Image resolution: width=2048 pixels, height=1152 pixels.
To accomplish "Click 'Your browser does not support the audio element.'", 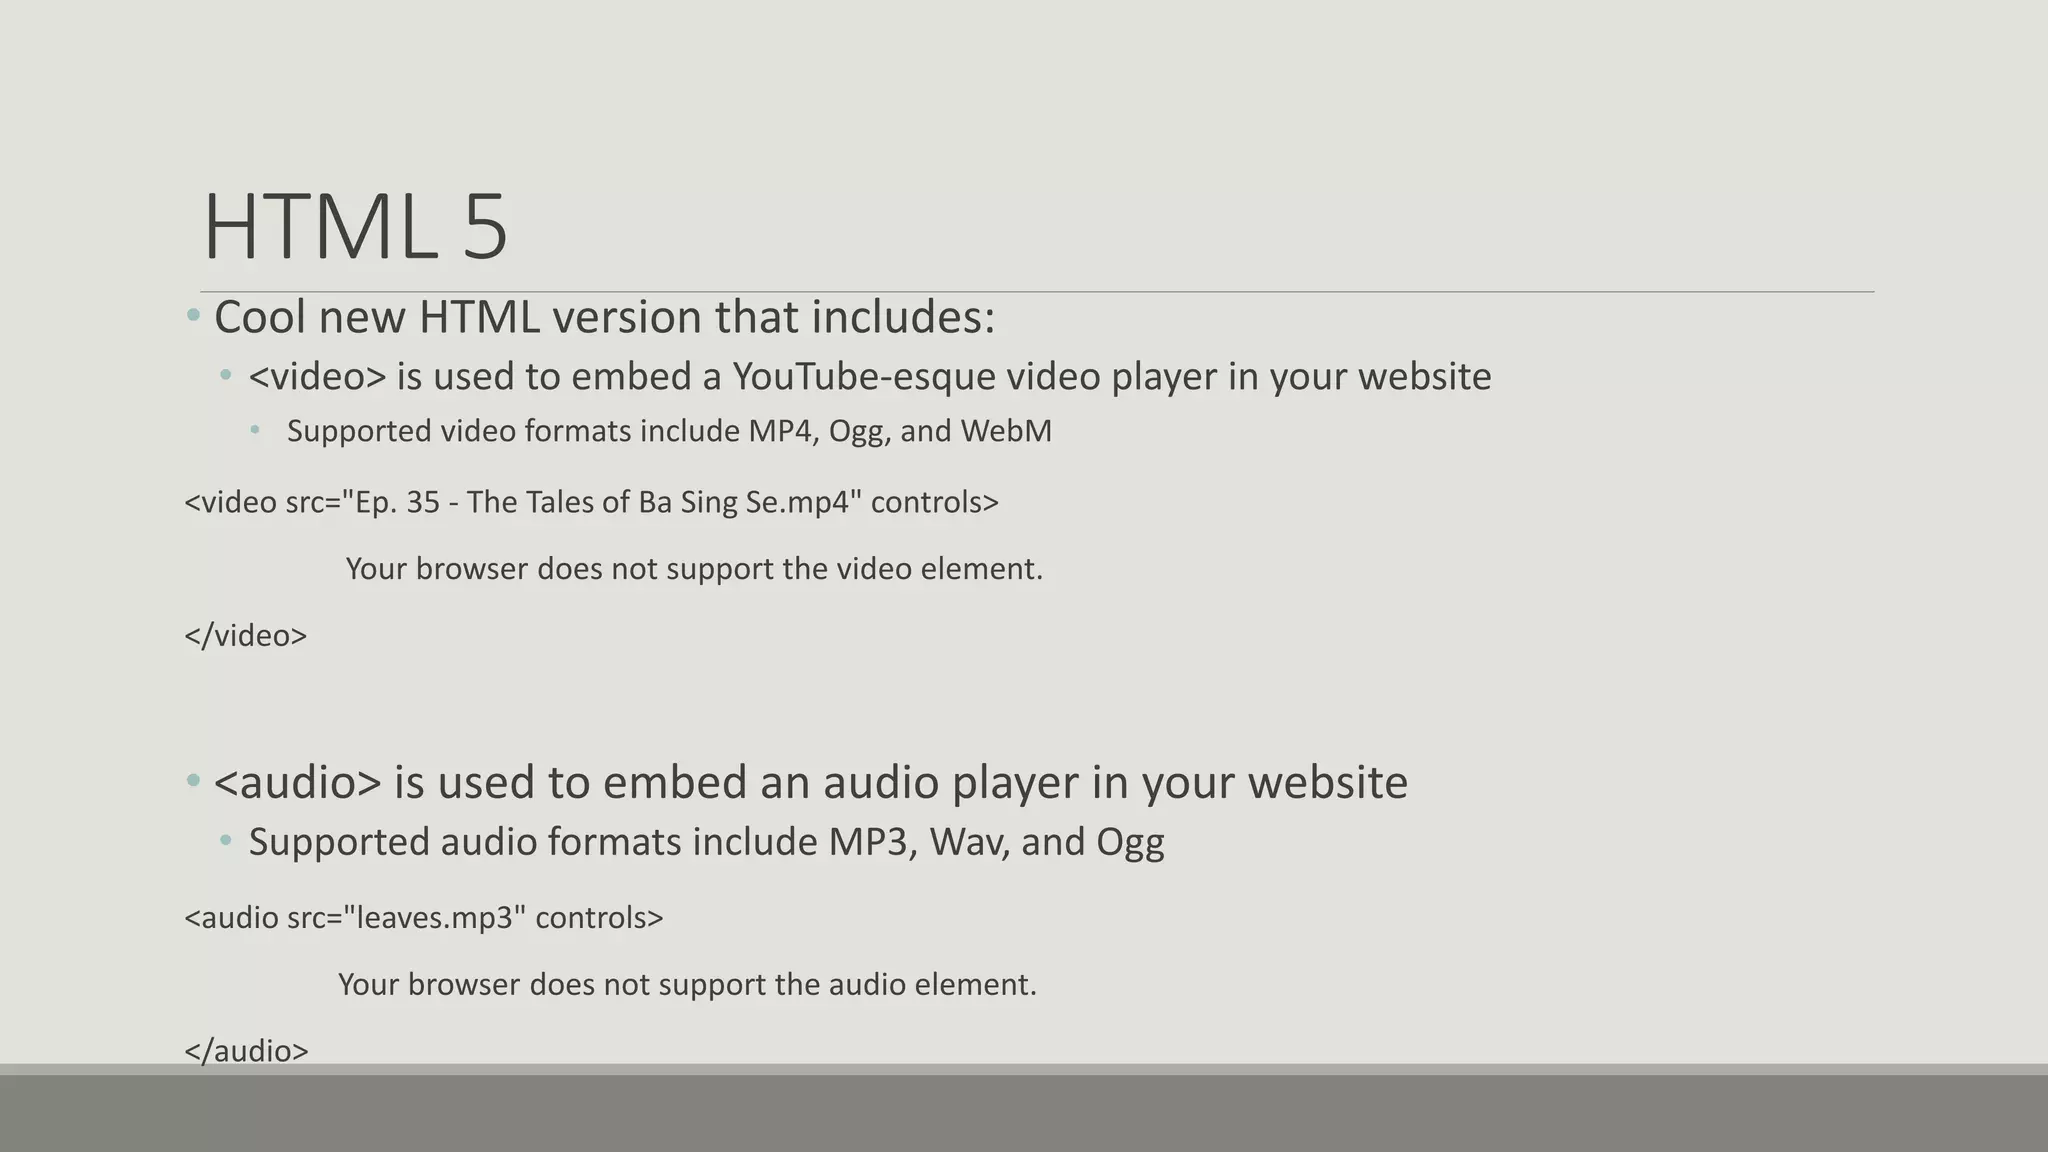I will pyautogui.click(x=687, y=985).
